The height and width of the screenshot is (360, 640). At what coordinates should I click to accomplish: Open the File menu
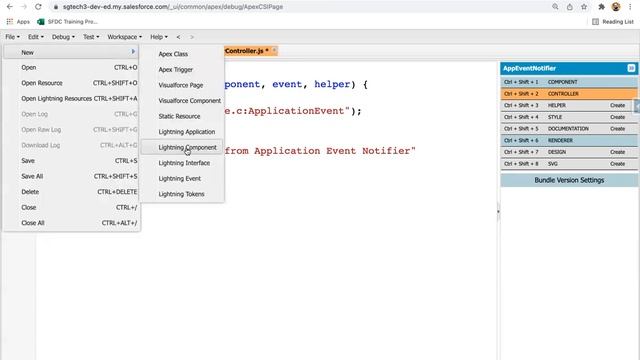tap(12, 37)
